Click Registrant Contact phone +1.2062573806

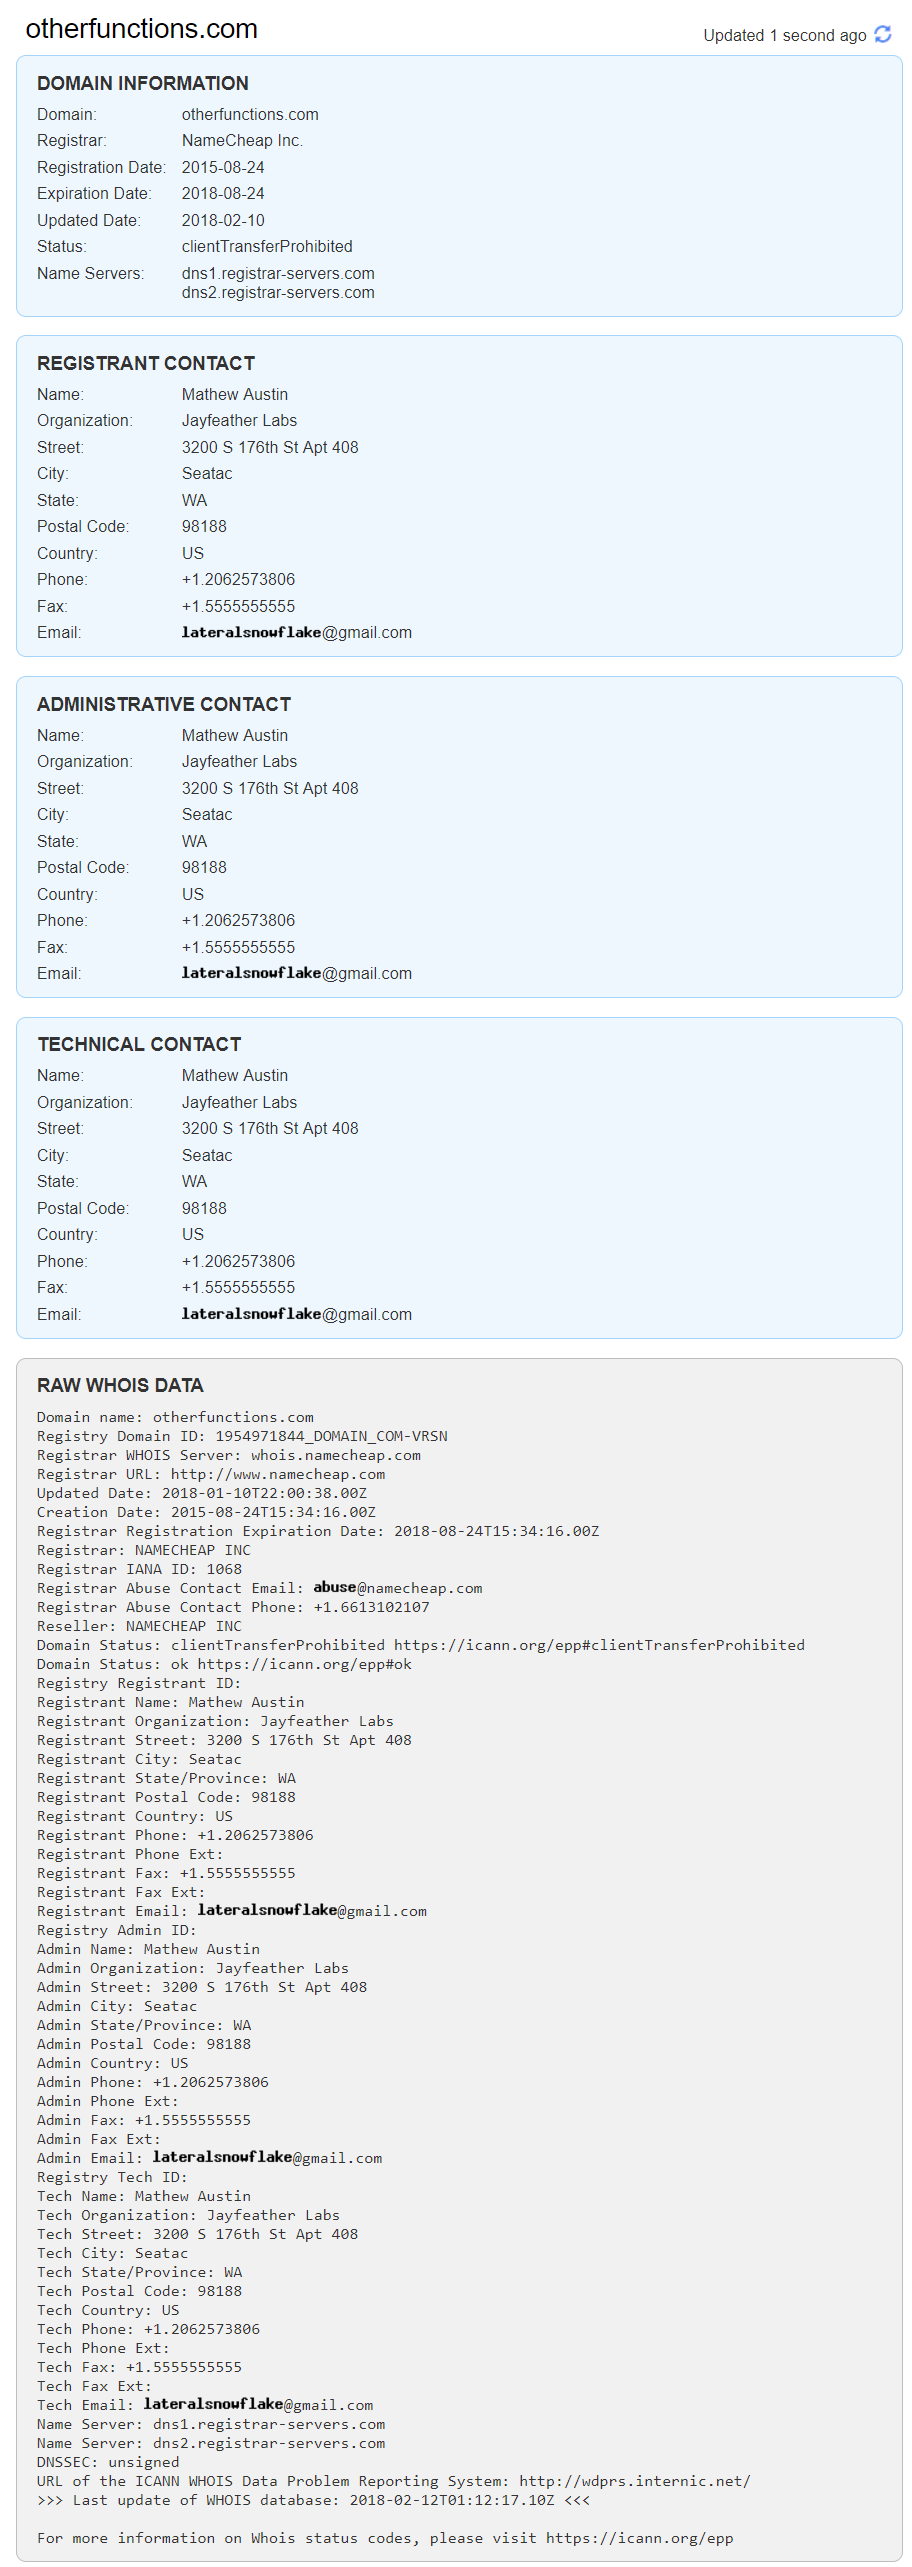click(238, 580)
